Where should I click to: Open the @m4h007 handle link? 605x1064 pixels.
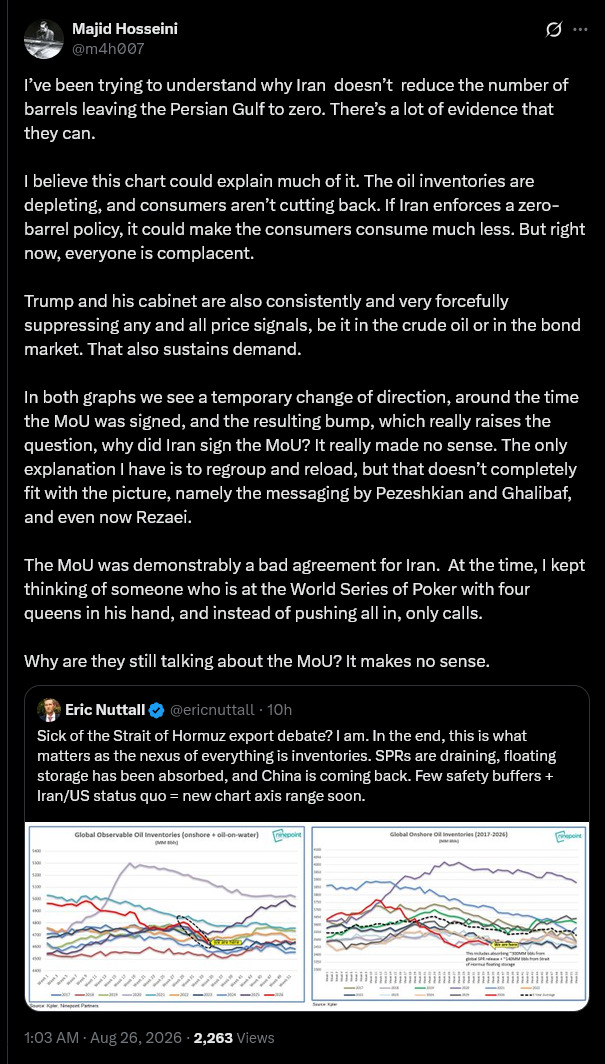tap(109, 48)
